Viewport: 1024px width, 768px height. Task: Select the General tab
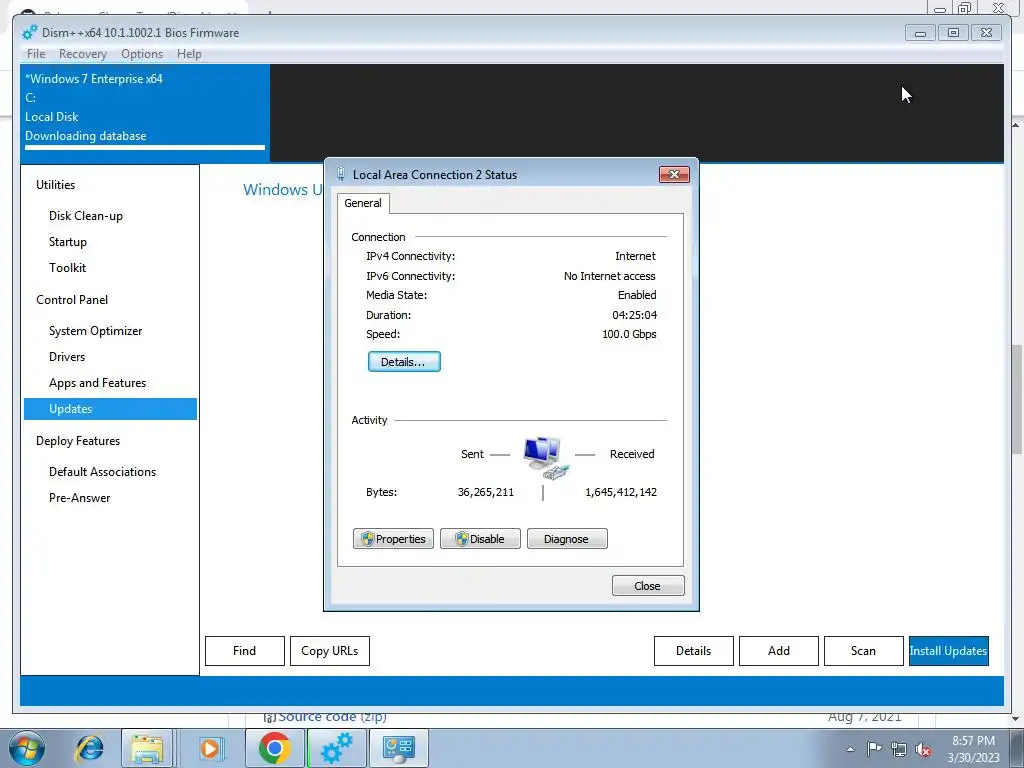pyautogui.click(x=363, y=203)
